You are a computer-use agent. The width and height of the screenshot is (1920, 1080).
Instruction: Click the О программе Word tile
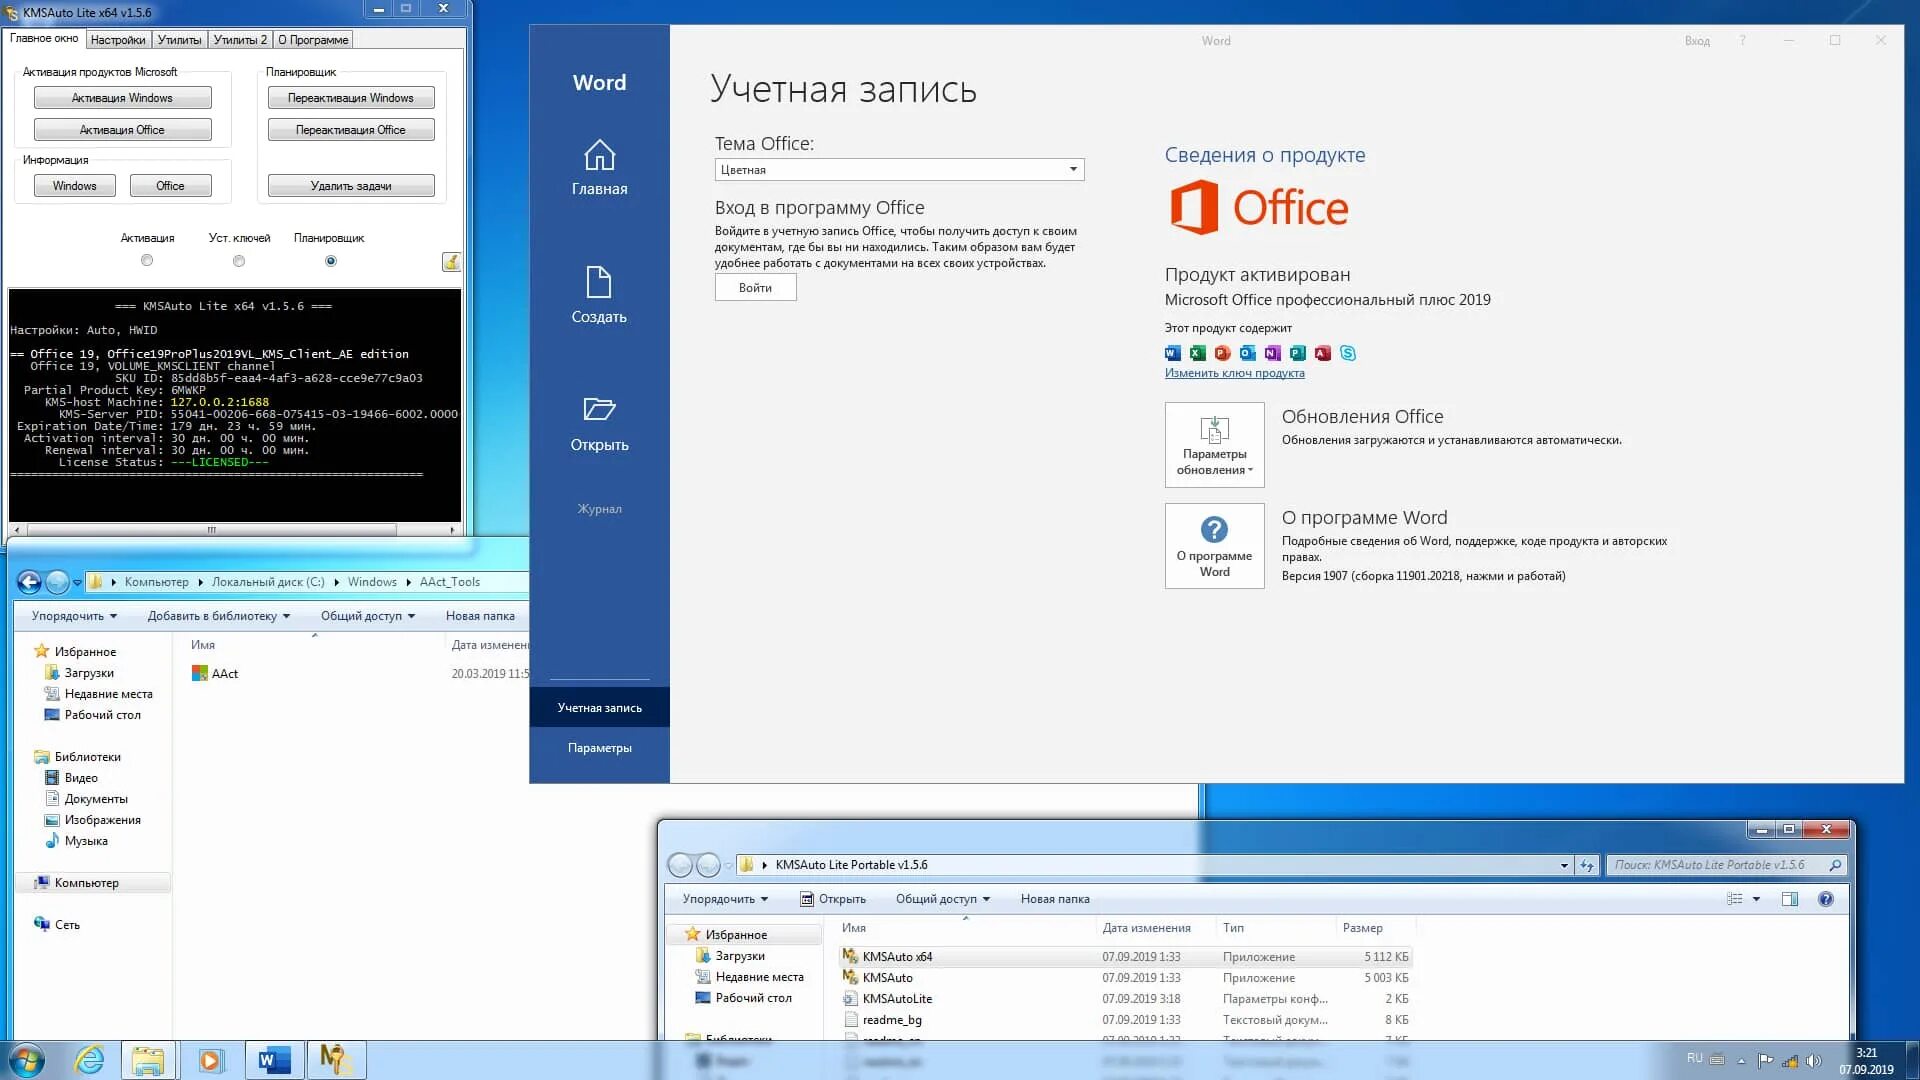[x=1214, y=545]
